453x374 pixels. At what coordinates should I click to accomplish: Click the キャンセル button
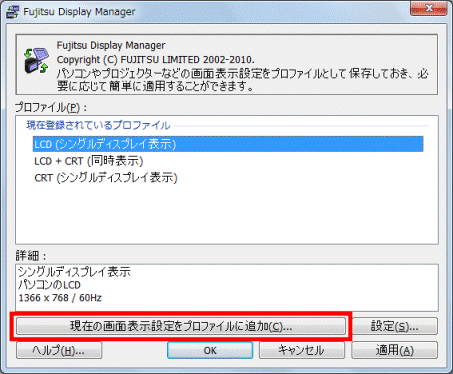(x=302, y=350)
